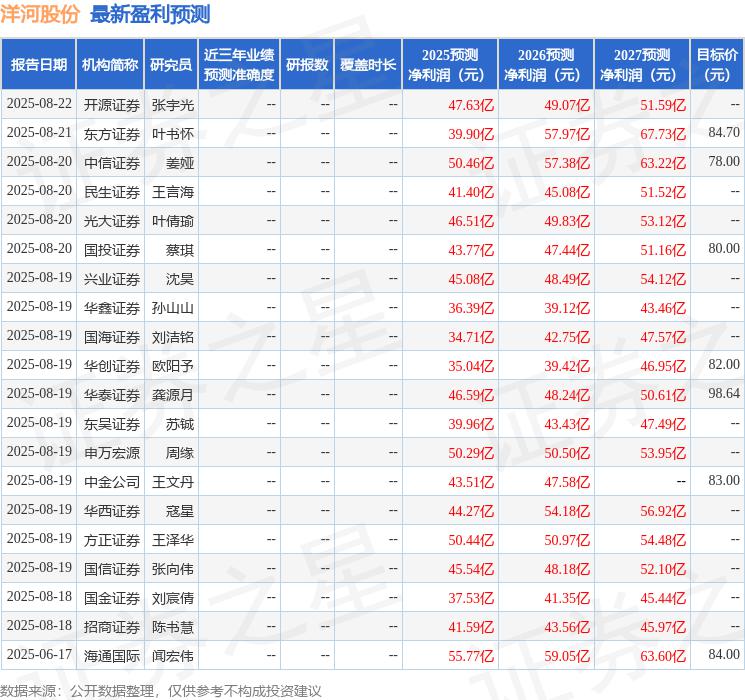
Task: Select the 目标价 column header
Action: click(x=717, y=65)
